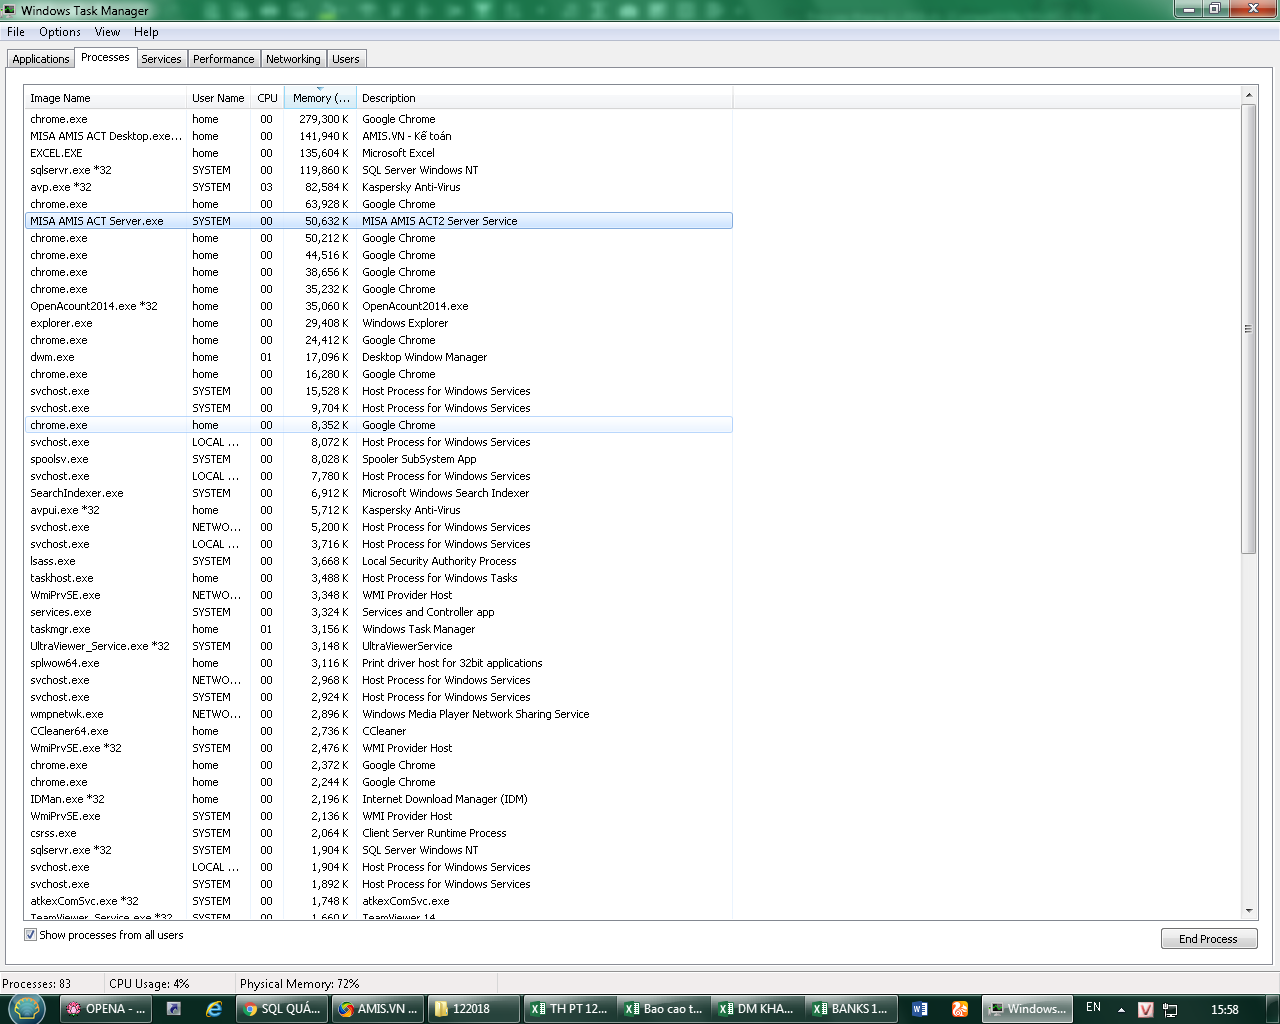
Task: Show hidden tray icons arrow
Action: [x=1121, y=1009]
